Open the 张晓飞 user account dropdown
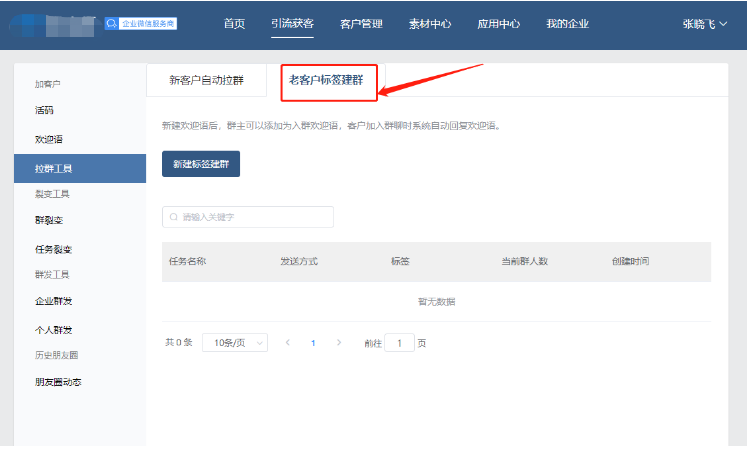This screenshot has width=748, height=453. coord(704,24)
